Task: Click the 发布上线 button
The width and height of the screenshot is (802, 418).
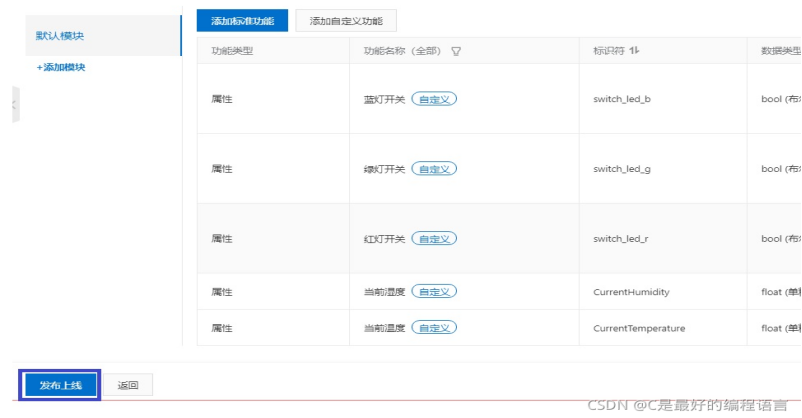Action: (61, 385)
